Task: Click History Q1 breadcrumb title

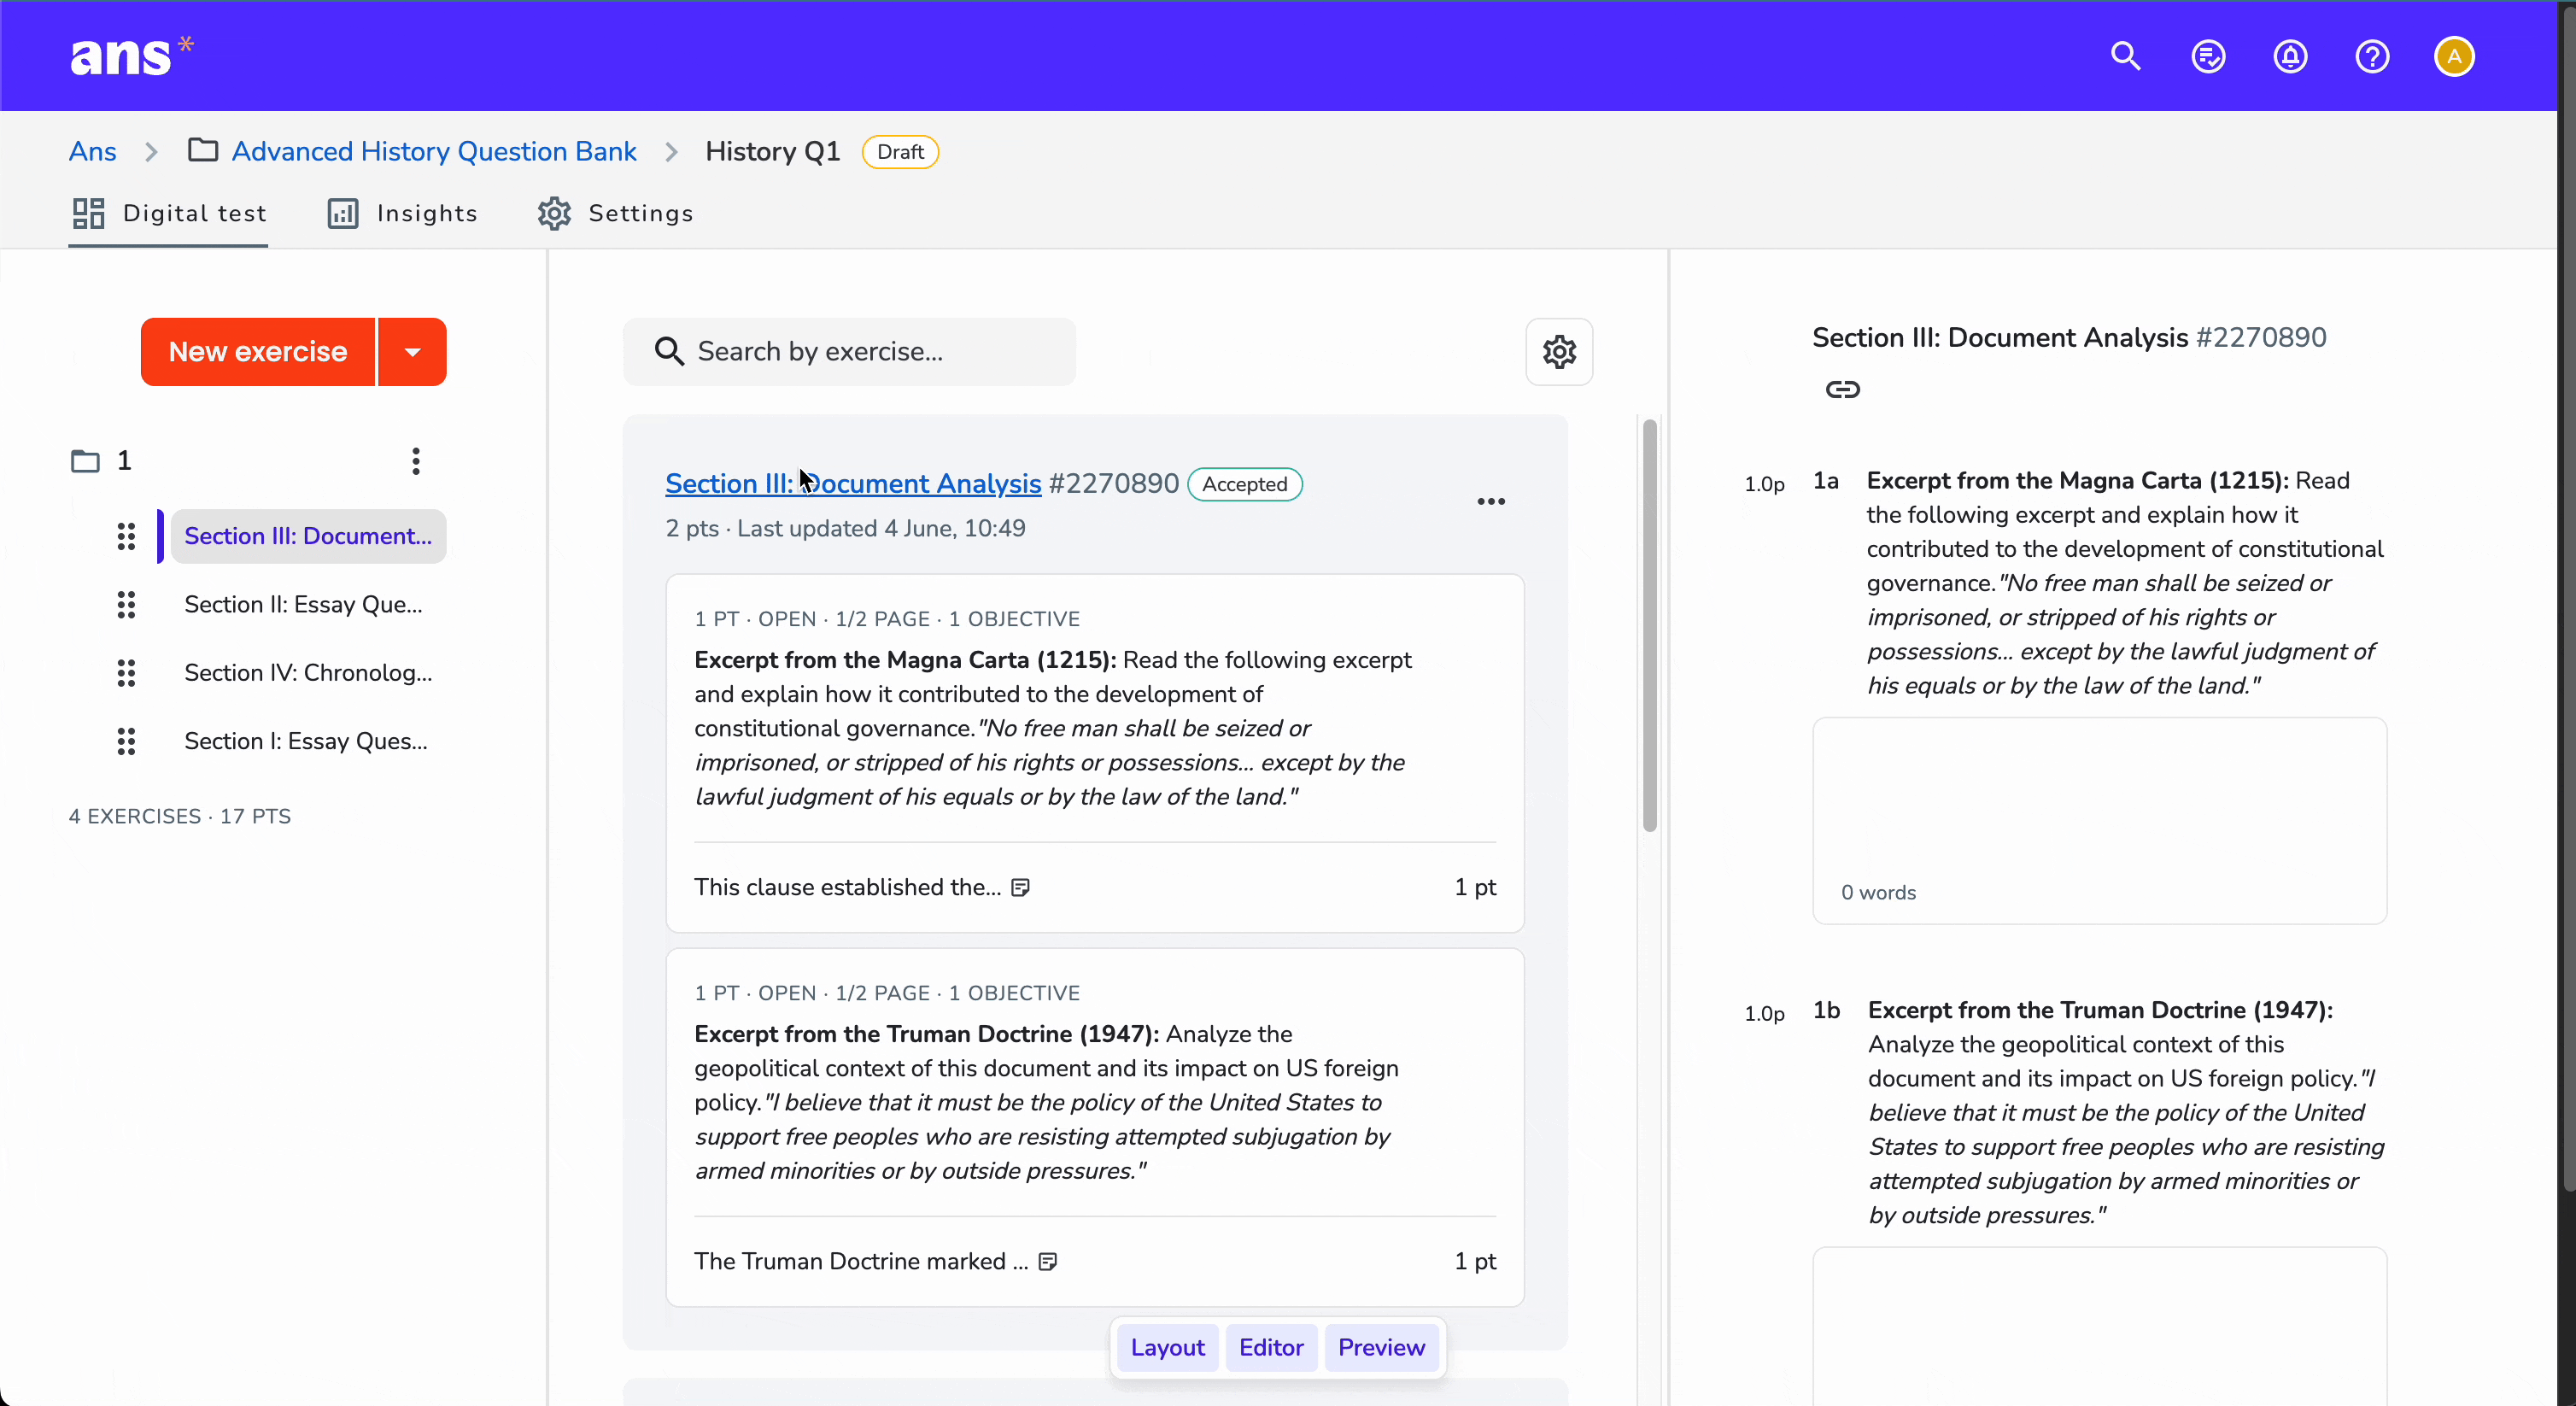Action: pos(772,151)
